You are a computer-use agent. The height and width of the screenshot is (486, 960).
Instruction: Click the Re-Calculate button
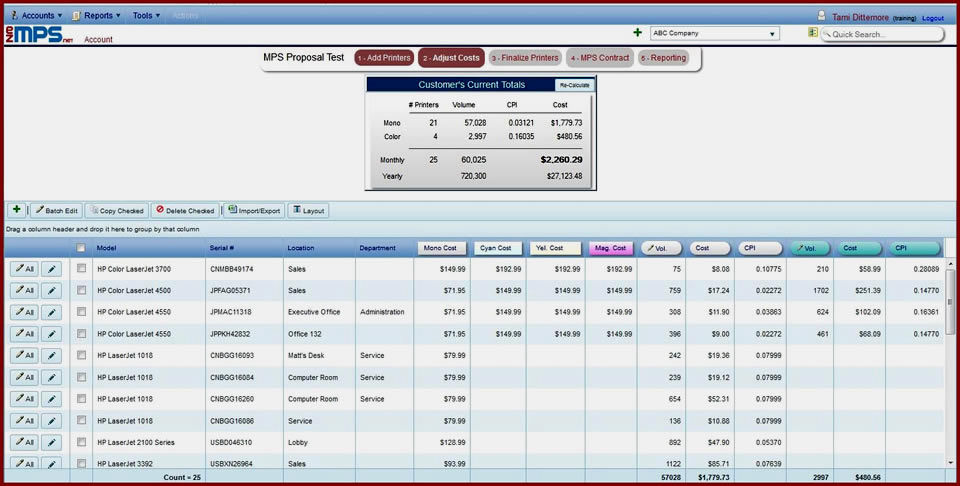[574, 85]
